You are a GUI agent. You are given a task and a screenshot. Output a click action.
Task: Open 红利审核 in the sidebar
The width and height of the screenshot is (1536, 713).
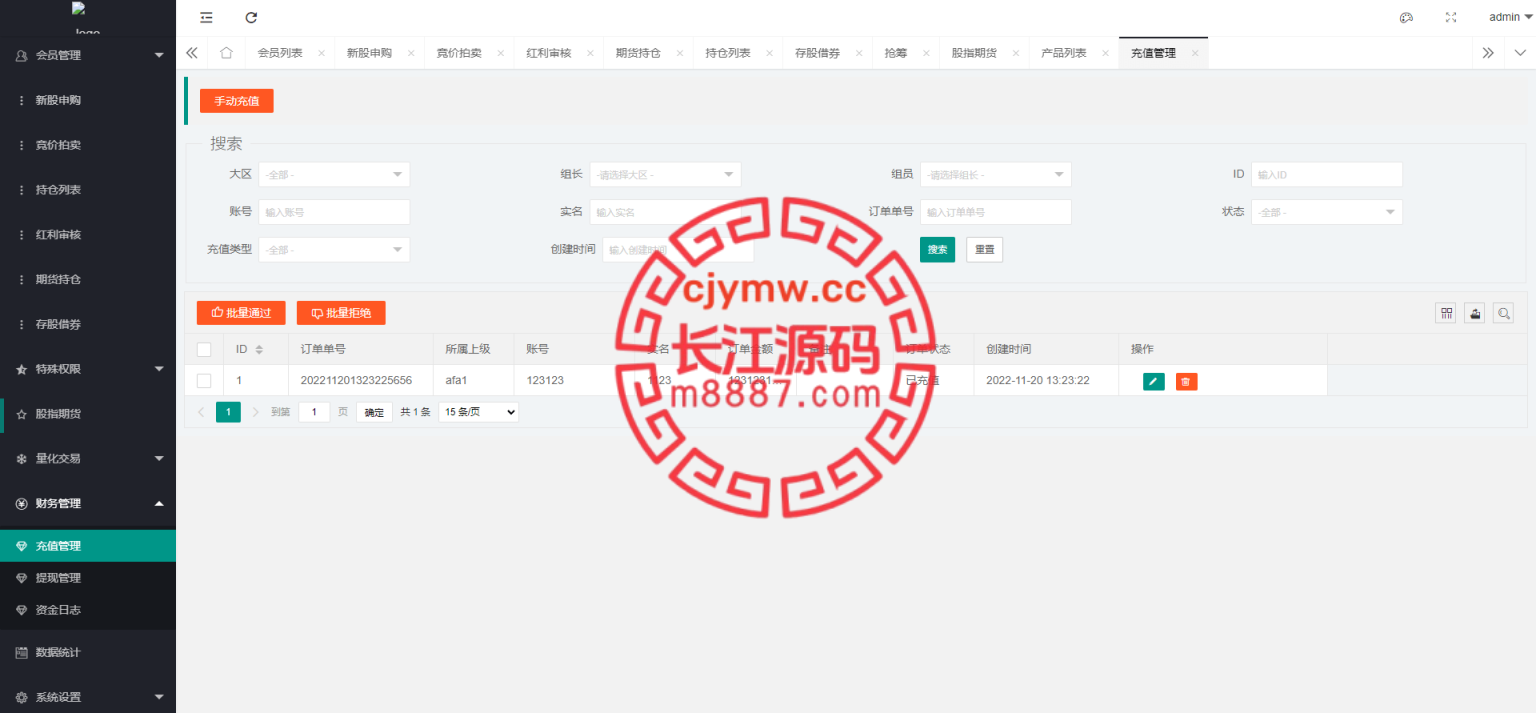88,235
